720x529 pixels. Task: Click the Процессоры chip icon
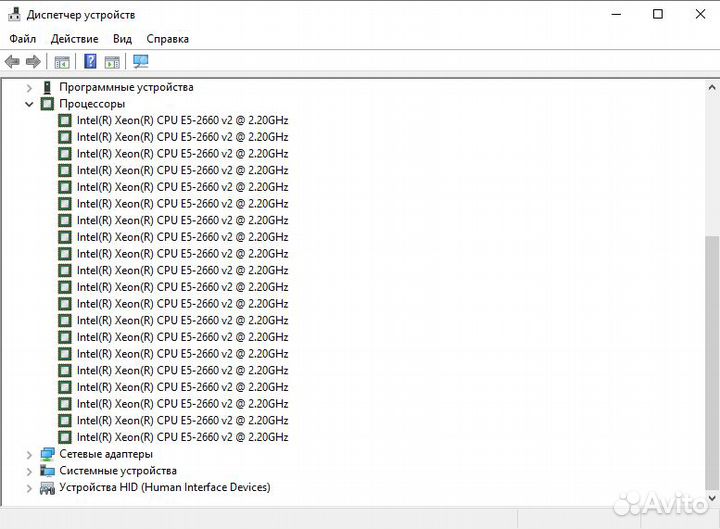(x=47, y=104)
